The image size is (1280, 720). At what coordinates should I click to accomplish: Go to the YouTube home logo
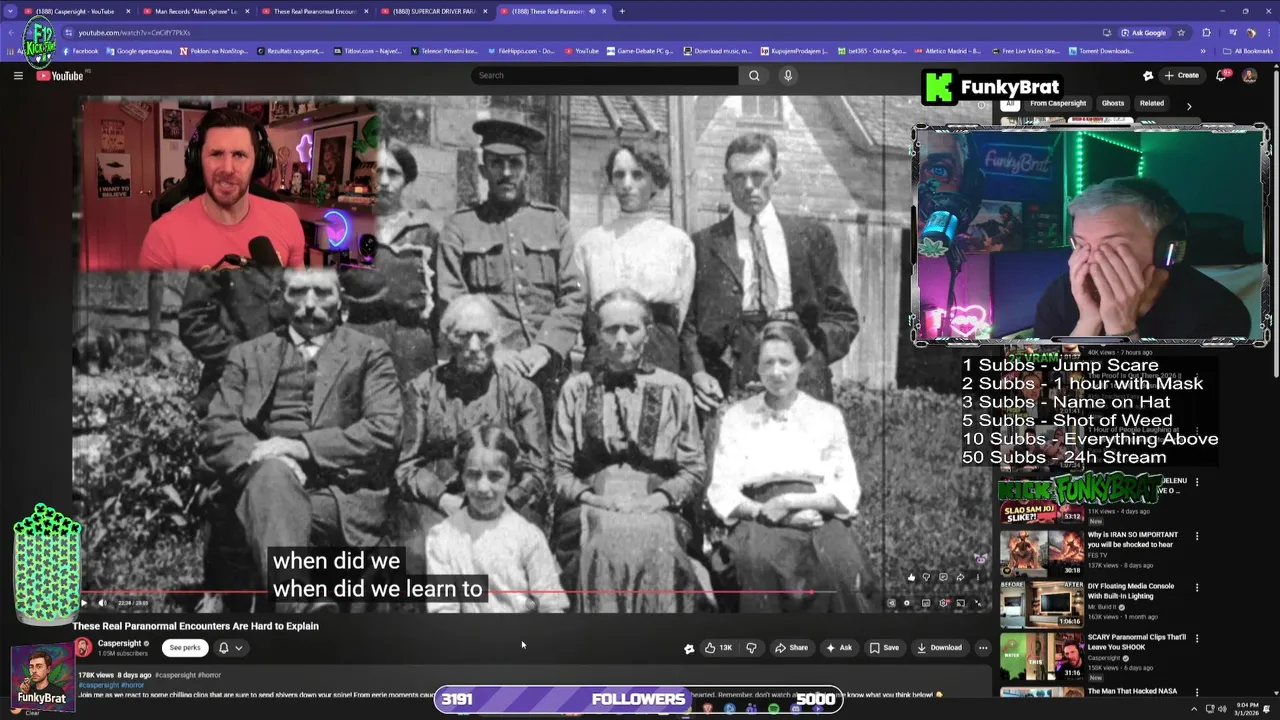point(60,76)
